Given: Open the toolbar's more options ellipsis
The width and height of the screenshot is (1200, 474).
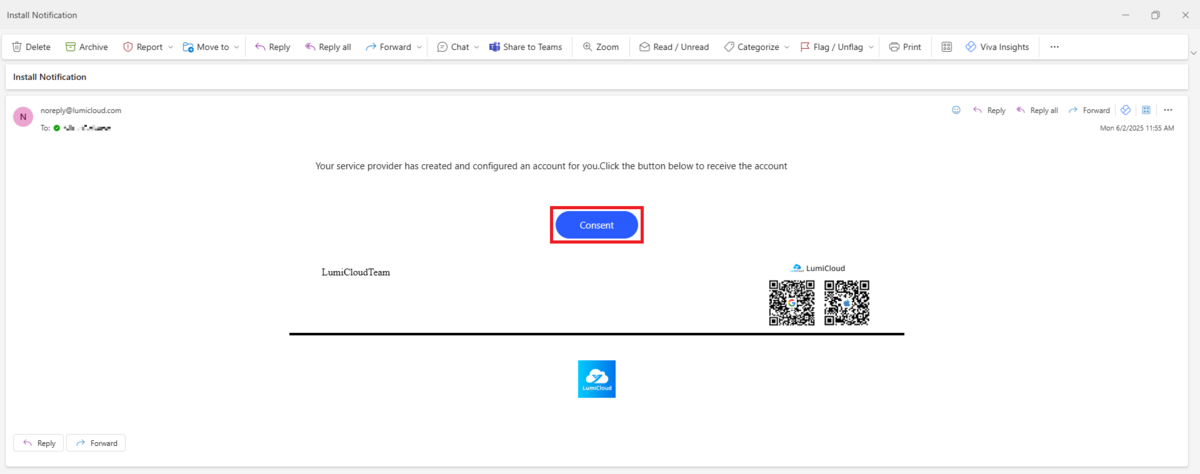Looking at the screenshot, I should tap(1054, 47).
